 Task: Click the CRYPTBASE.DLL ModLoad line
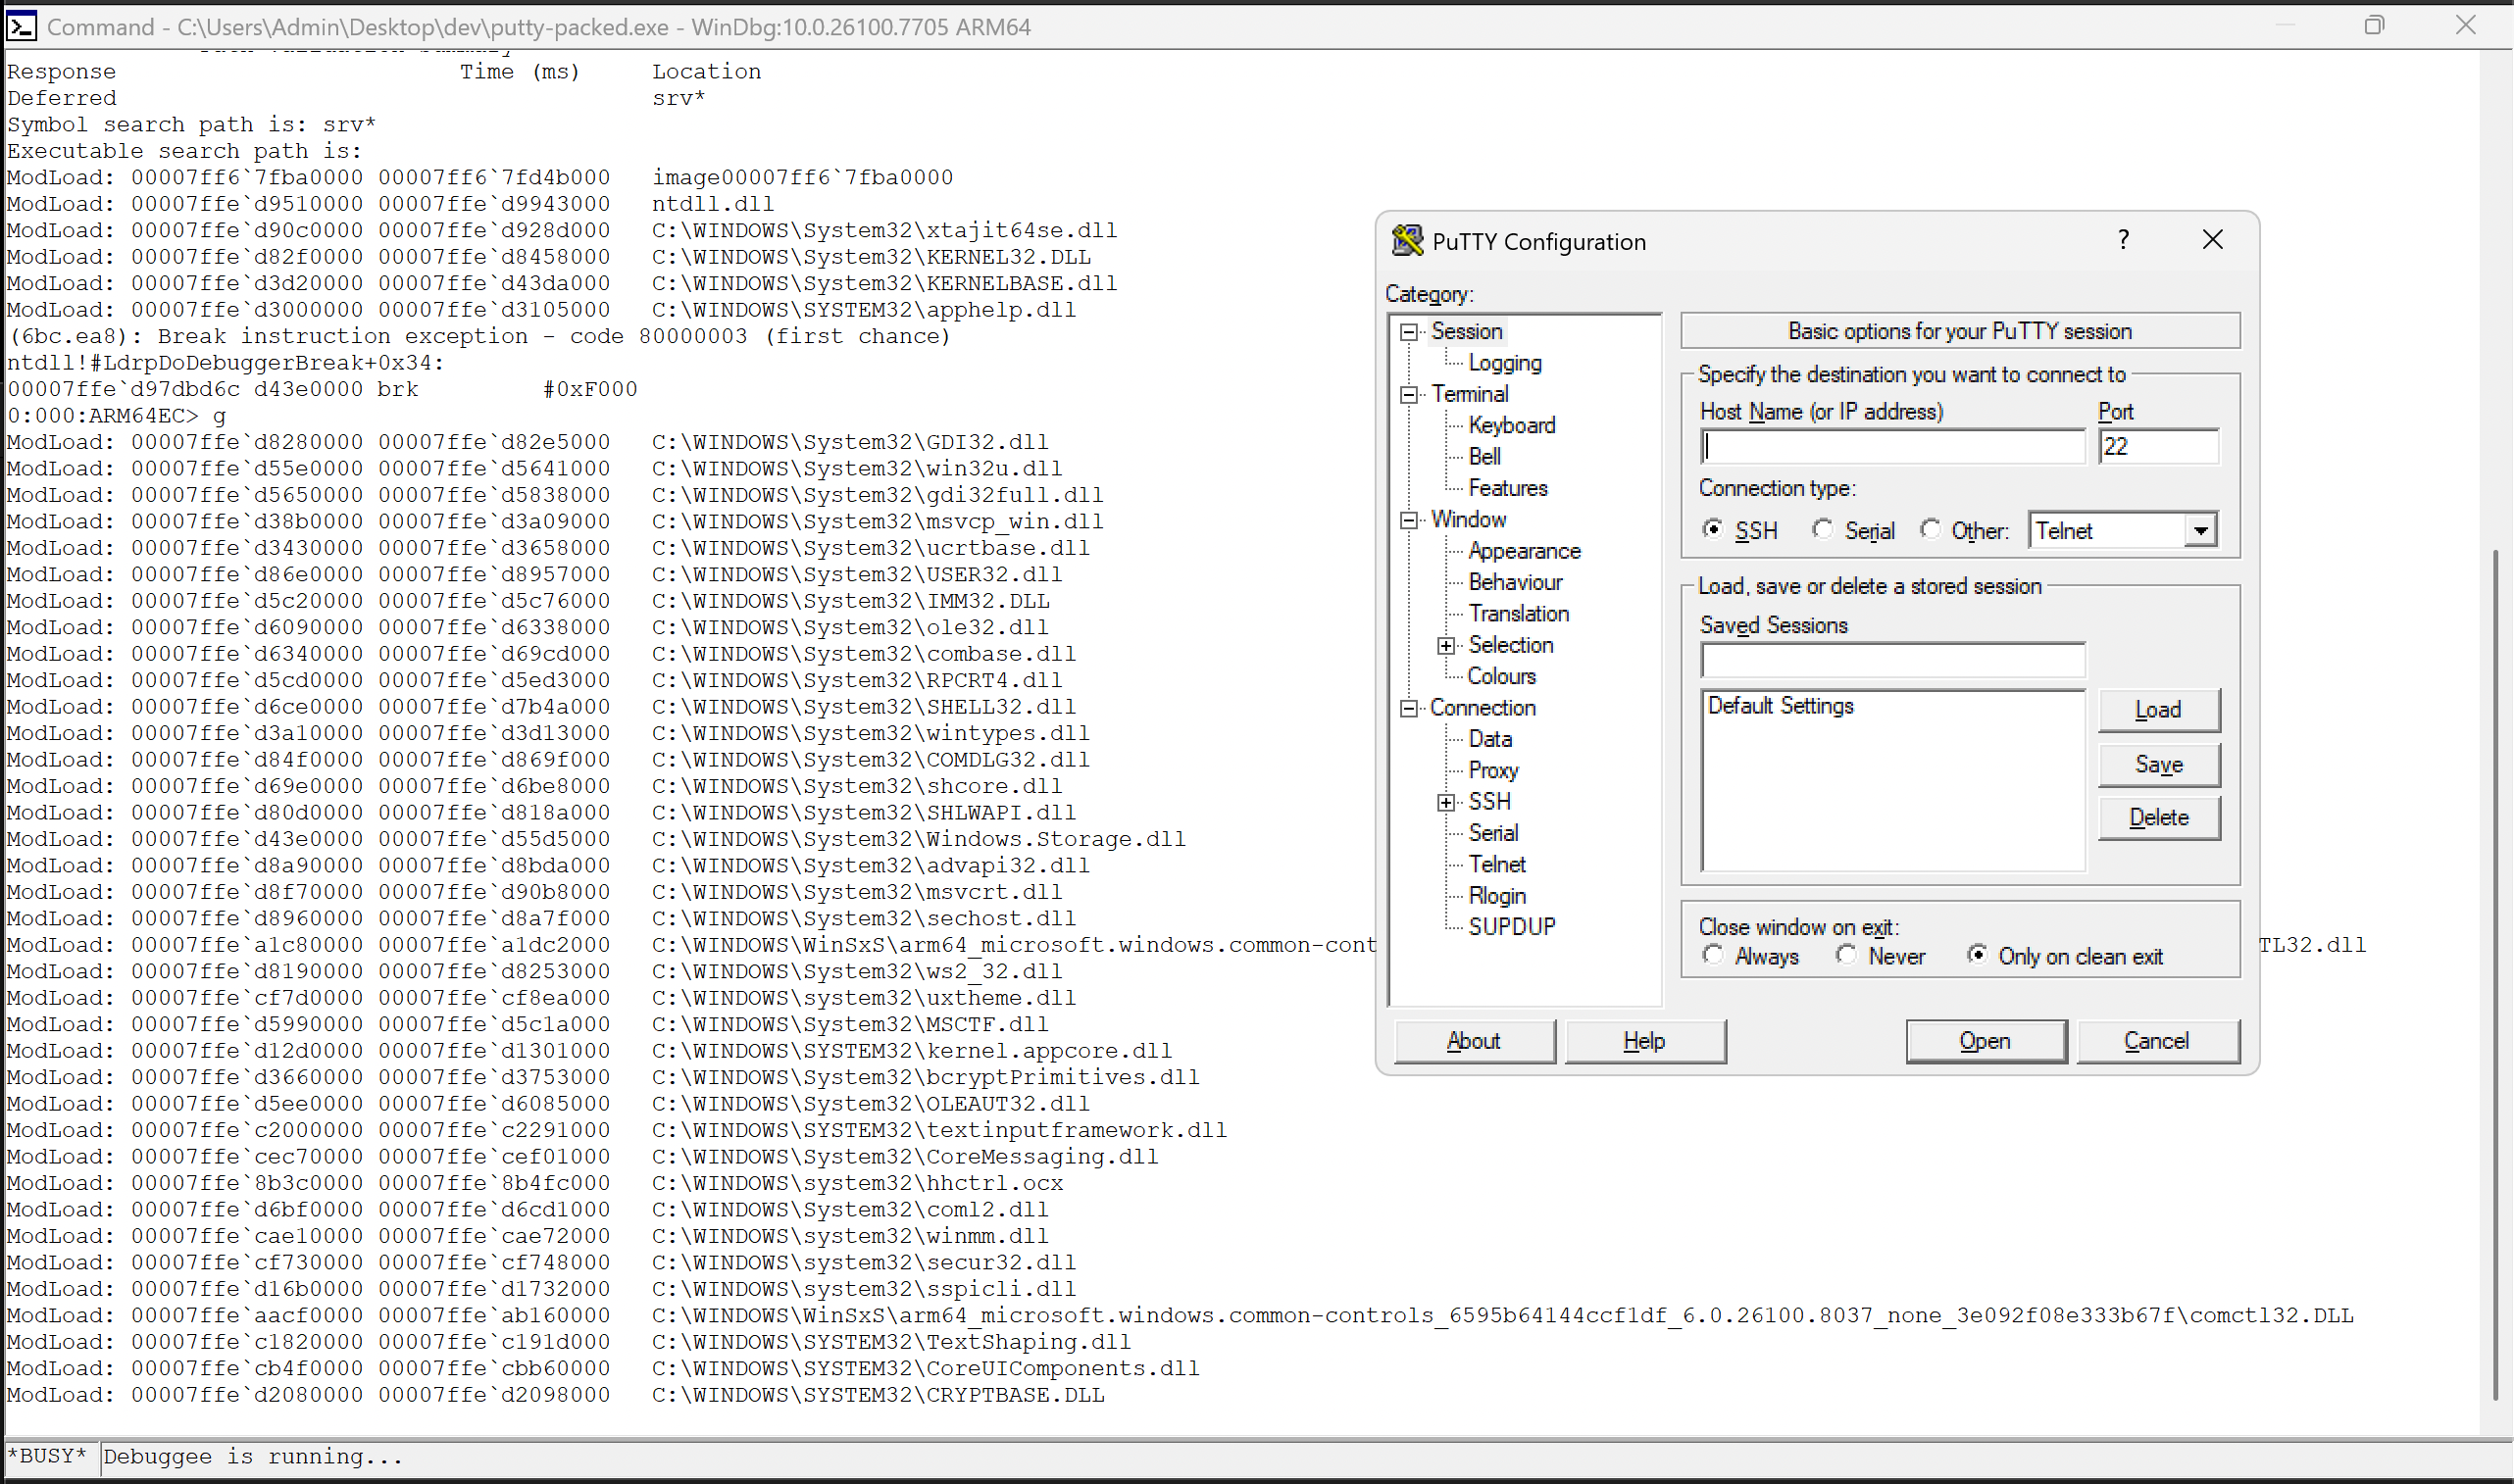tap(555, 1396)
